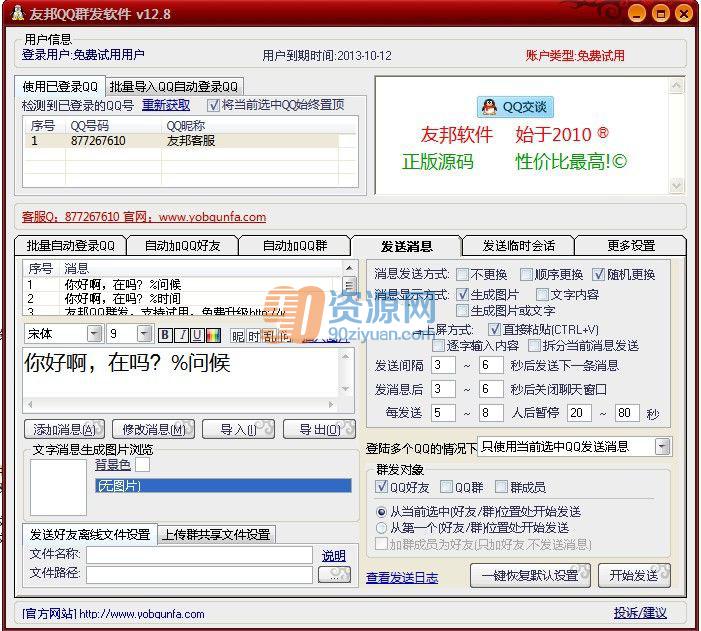This screenshot has height=631, width=701.
Task: Open 上传群共享文件设置 tab
Action: point(216,534)
